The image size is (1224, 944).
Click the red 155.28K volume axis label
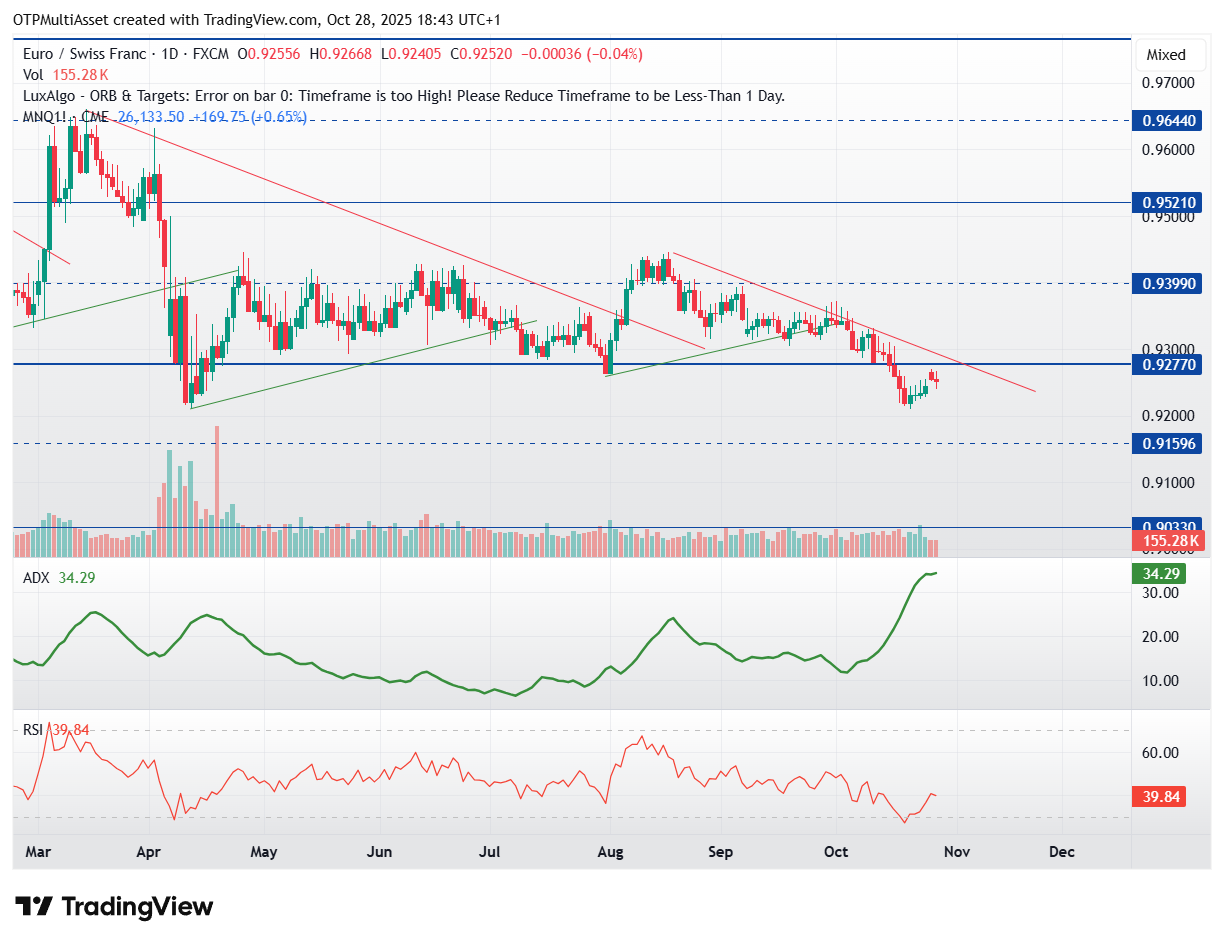click(1169, 541)
